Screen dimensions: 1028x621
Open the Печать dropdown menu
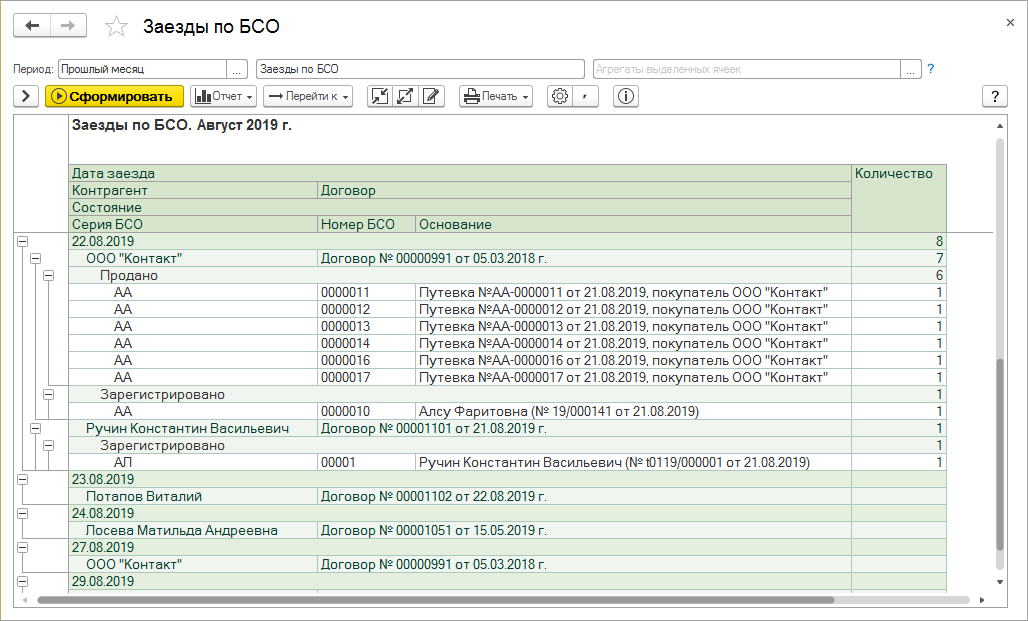[496, 96]
